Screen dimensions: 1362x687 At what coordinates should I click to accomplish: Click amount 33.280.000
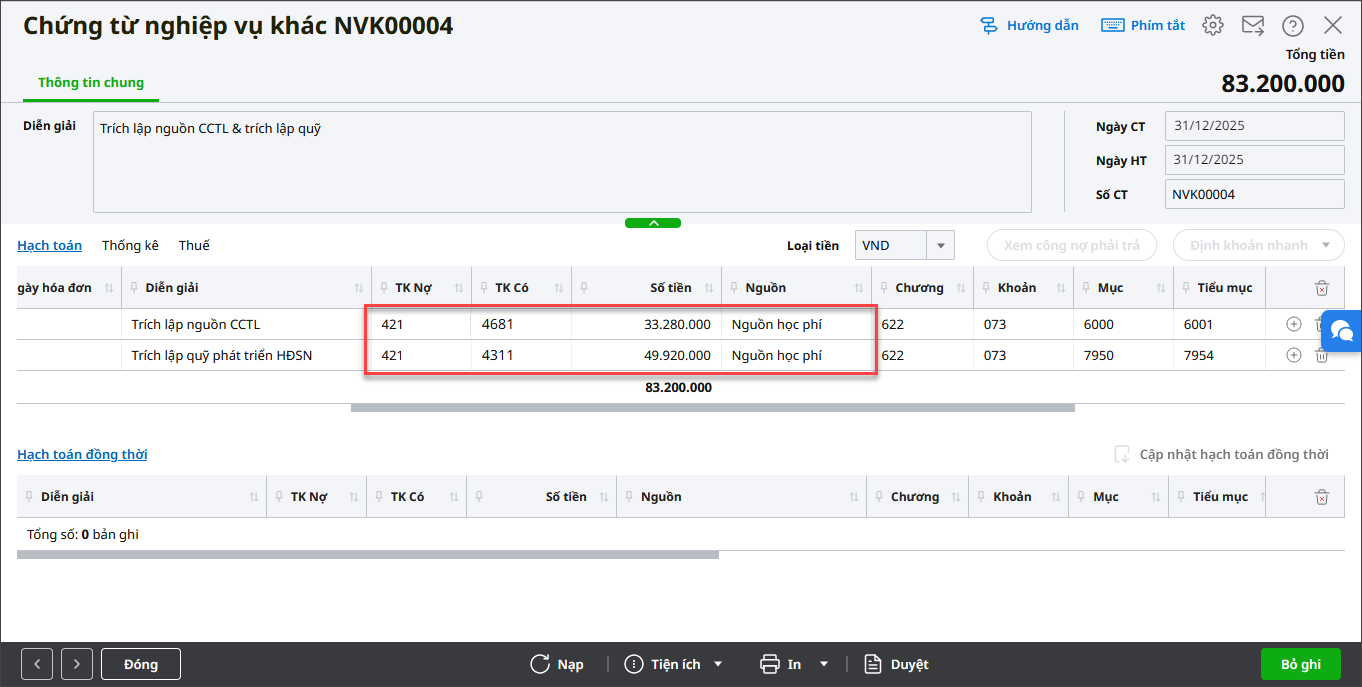pos(677,324)
